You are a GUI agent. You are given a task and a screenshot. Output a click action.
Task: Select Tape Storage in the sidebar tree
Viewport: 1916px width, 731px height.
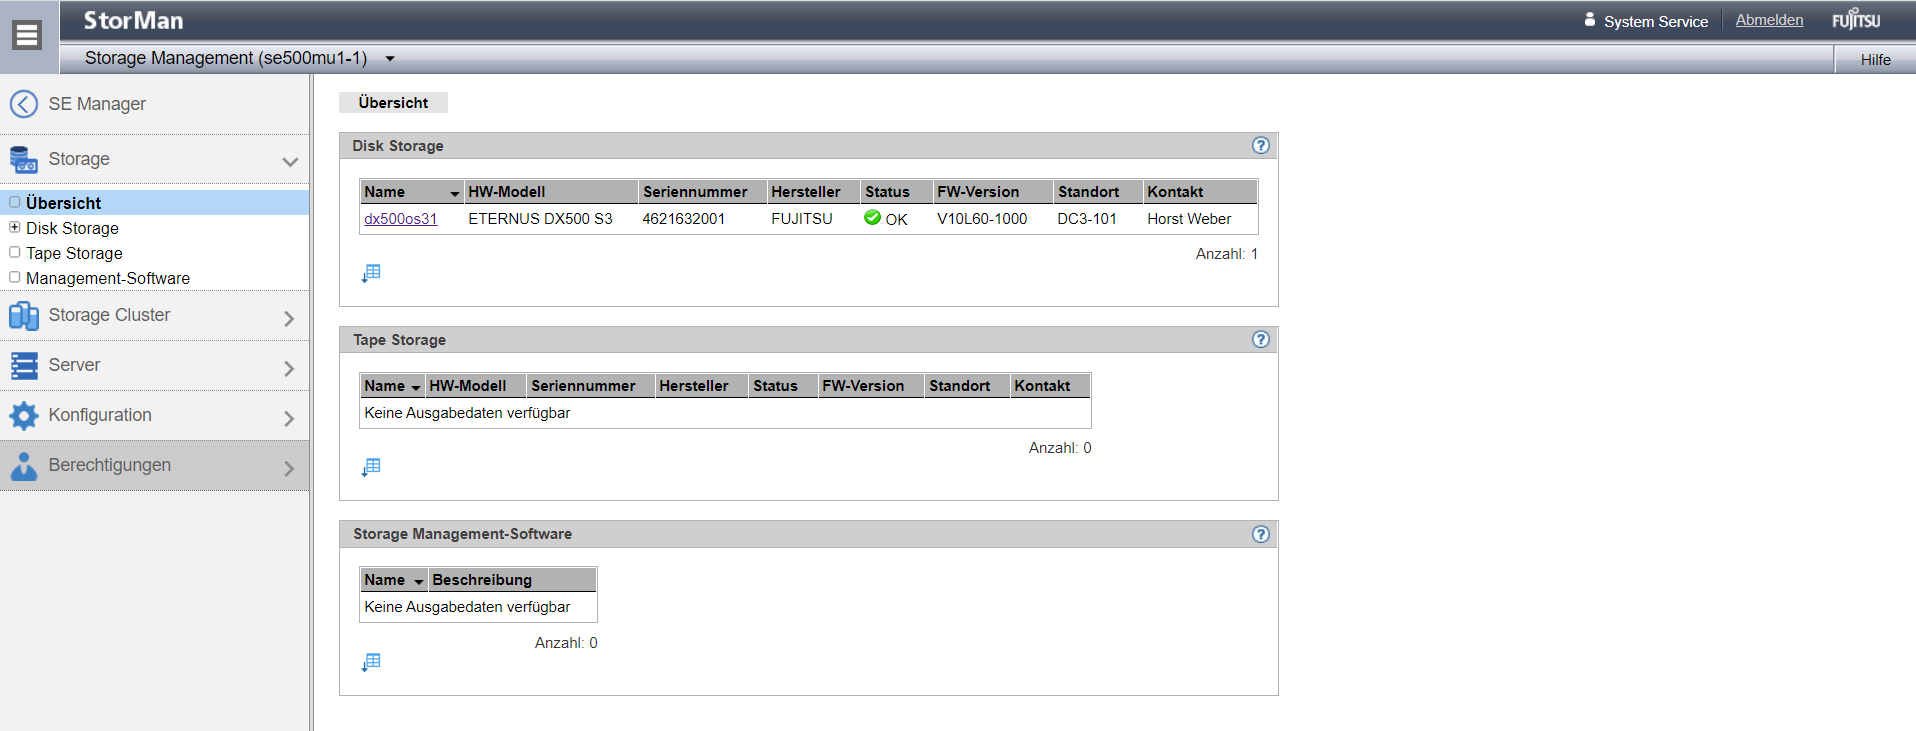click(x=74, y=253)
